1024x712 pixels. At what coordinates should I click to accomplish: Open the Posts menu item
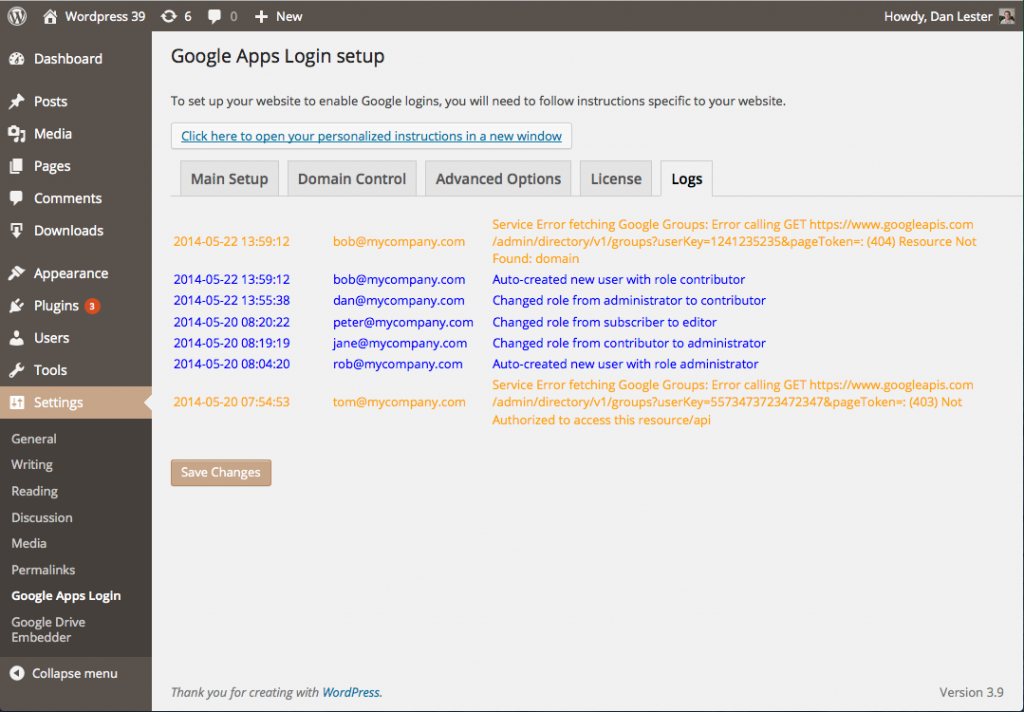coord(76,101)
